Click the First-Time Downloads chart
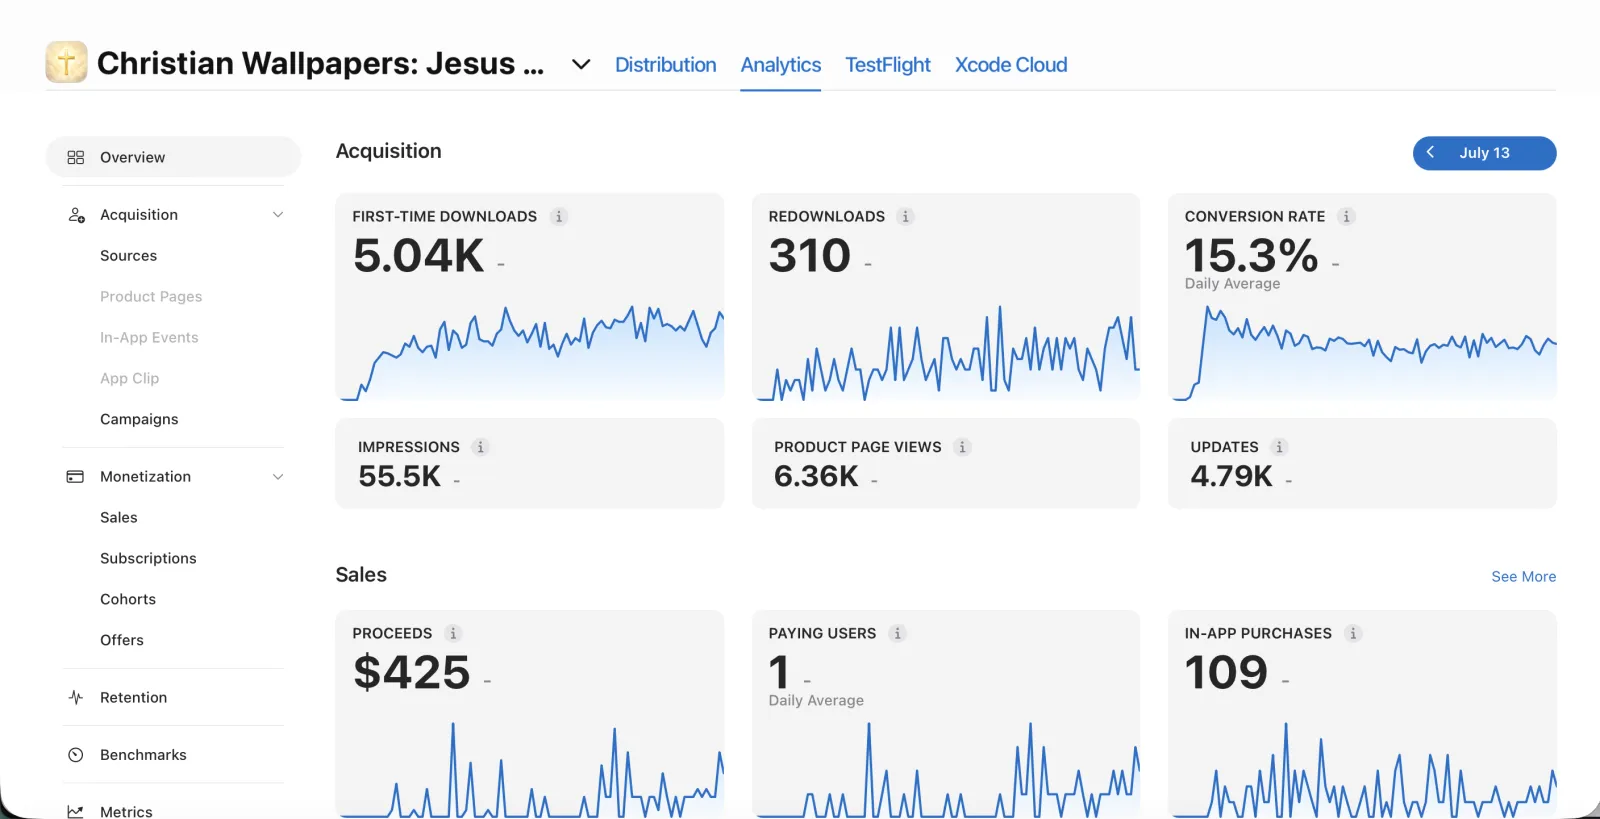1600x819 pixels. (x=531, y=352)
